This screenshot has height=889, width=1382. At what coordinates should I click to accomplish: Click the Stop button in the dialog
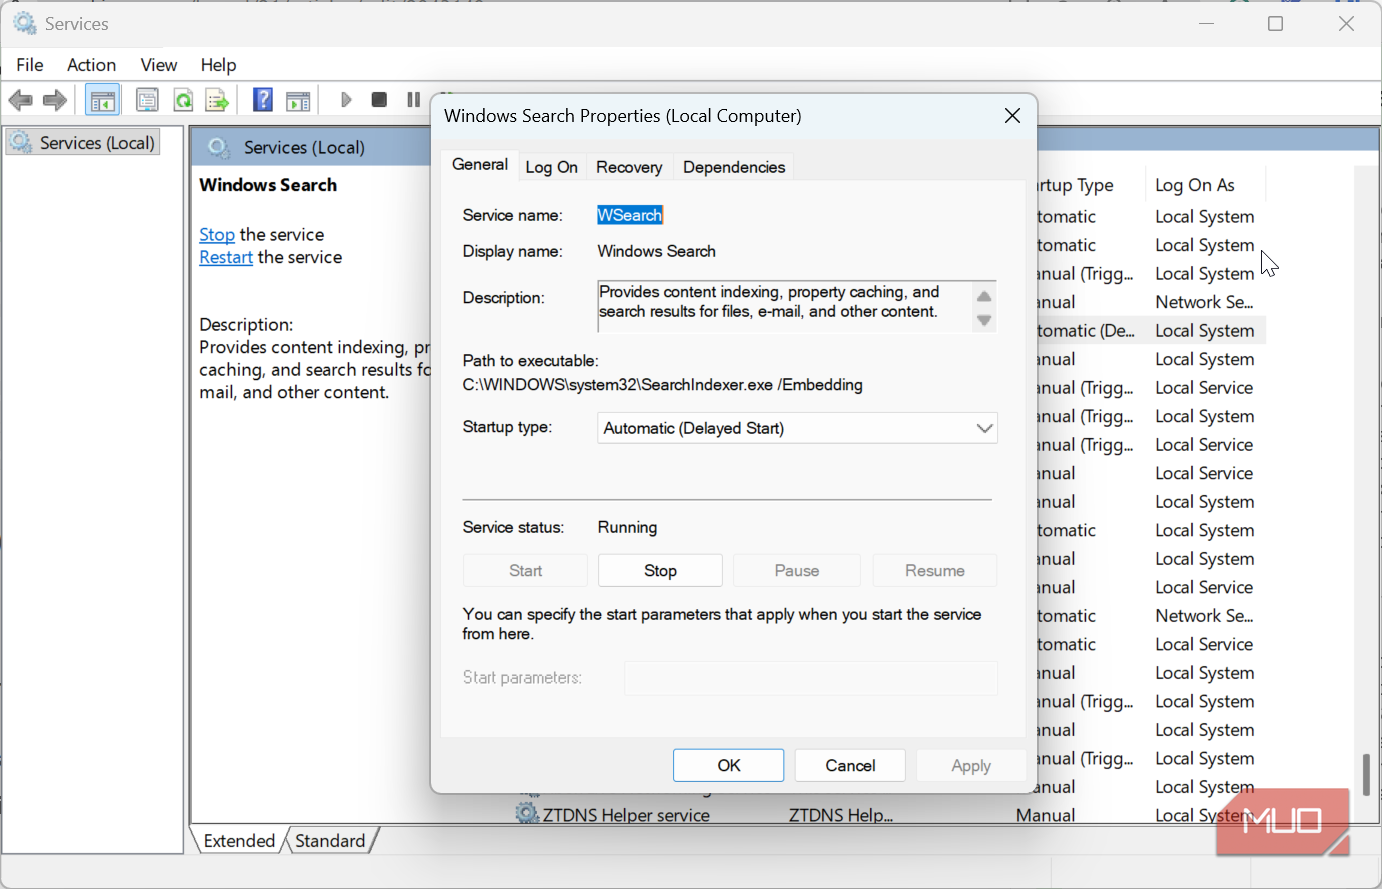tap(660, 570)
